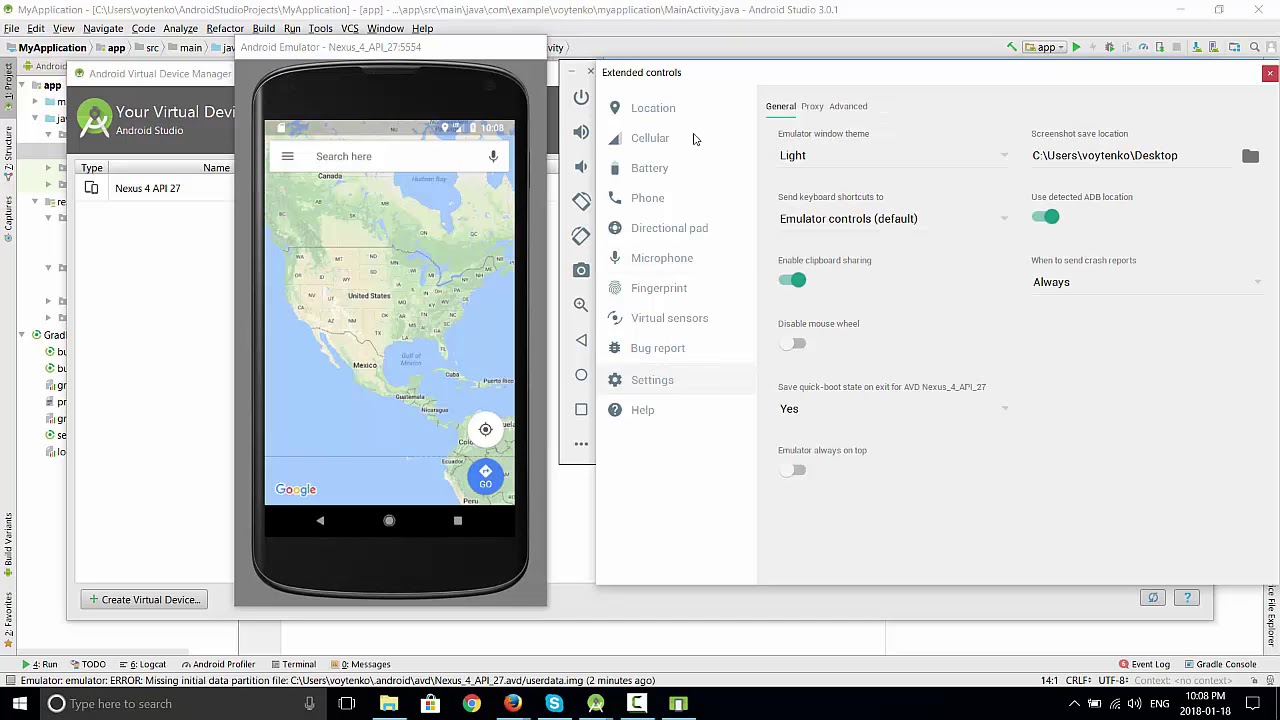
Task: Open the Event Log panel
Action: (1145, 664)
